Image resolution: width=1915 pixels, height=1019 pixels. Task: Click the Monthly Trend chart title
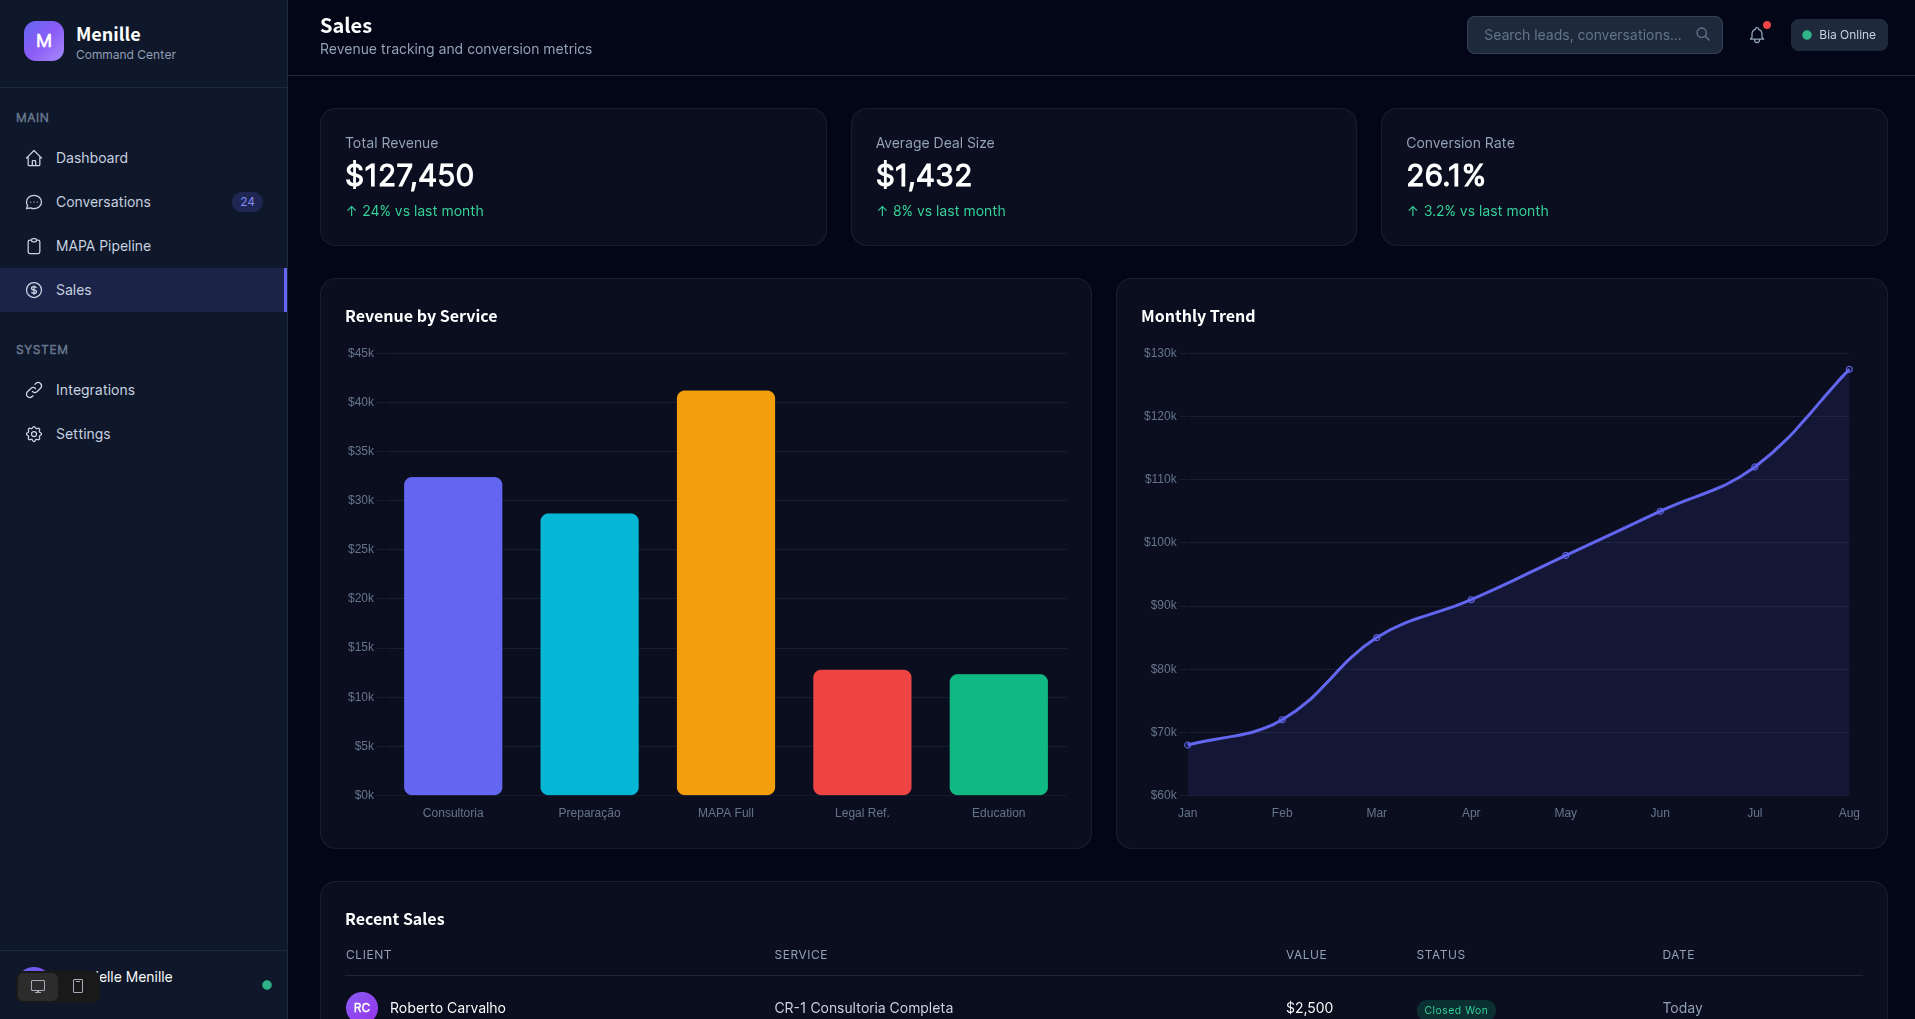1198,316
